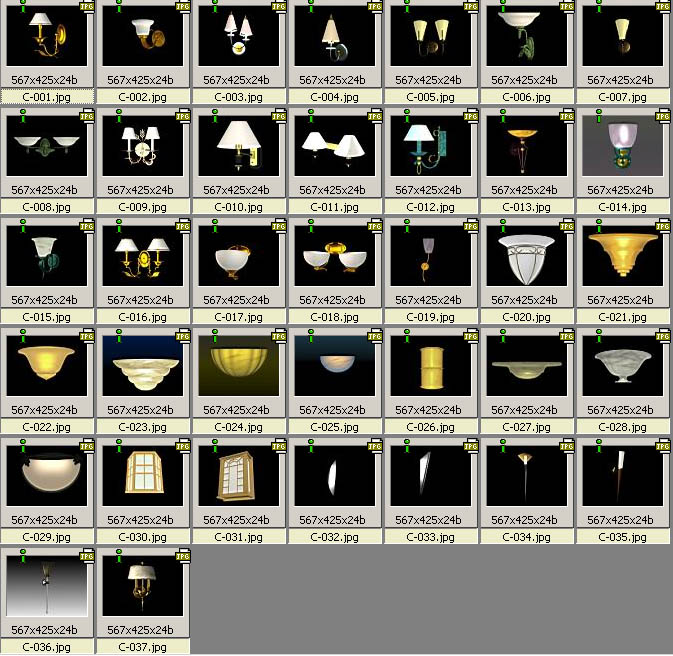
Task: Click the JPG format badge on C-014.jpg
Action: tap(663, 116)
